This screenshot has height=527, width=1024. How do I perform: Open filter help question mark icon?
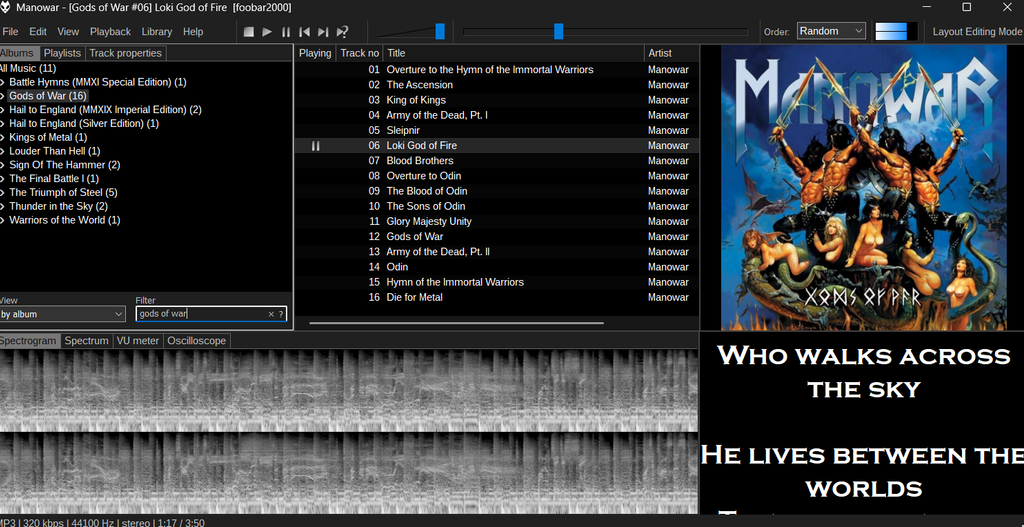281,314
